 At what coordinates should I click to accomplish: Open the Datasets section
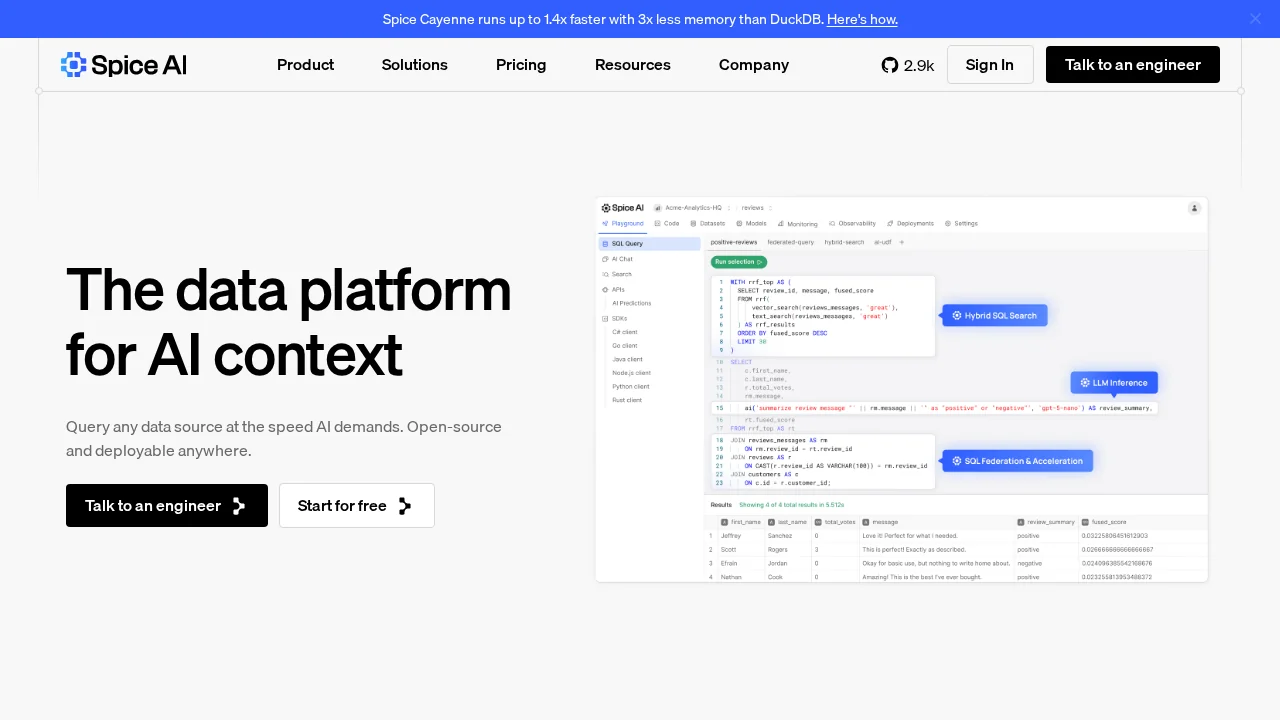711,223
